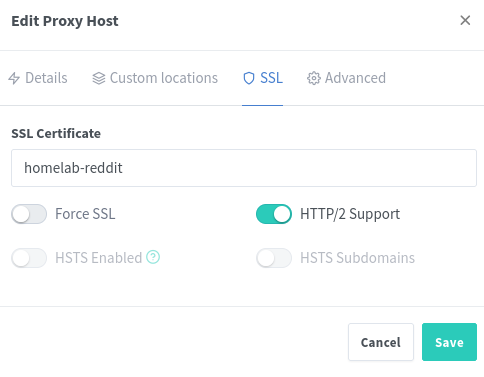Click the HTTP/2 Support text label
This screenshot has height=377, width=484.
[350, 214]
